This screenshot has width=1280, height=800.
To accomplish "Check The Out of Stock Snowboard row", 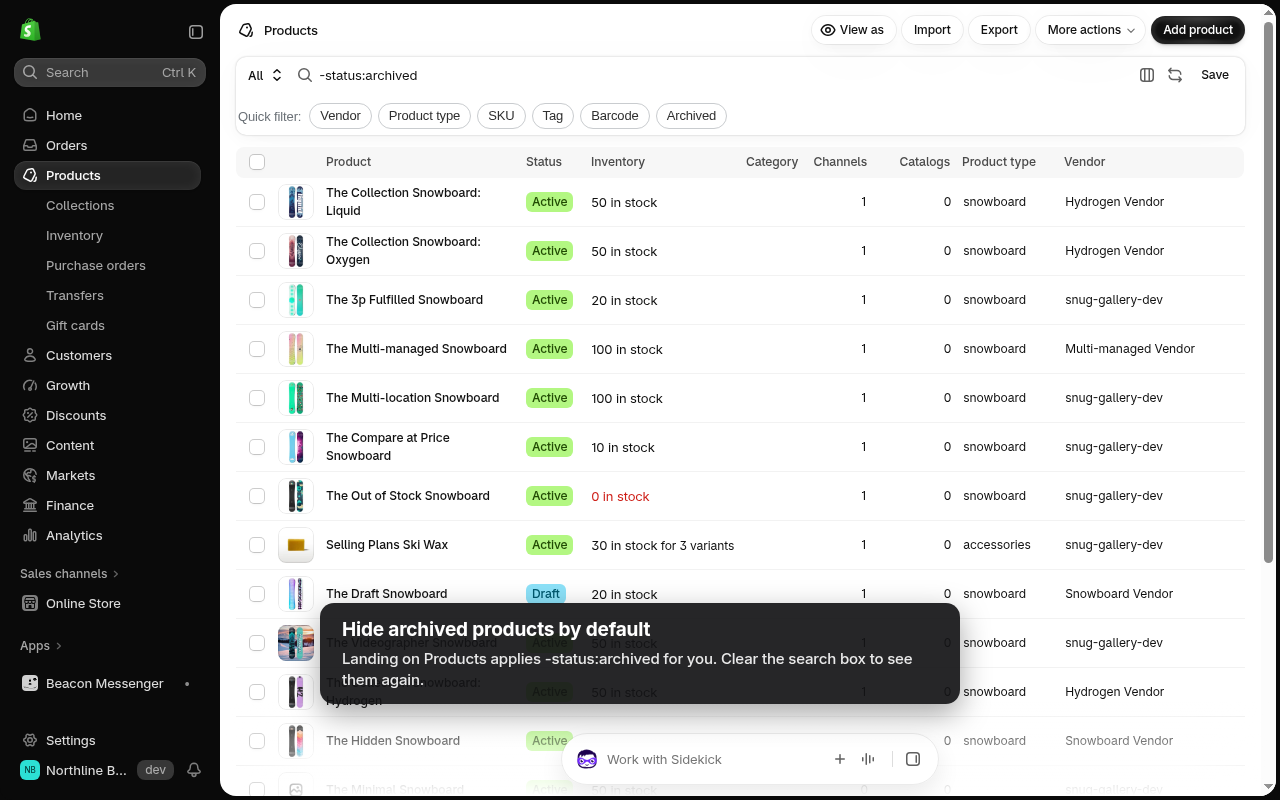I will pyautogui.click(x=257, y=496).
